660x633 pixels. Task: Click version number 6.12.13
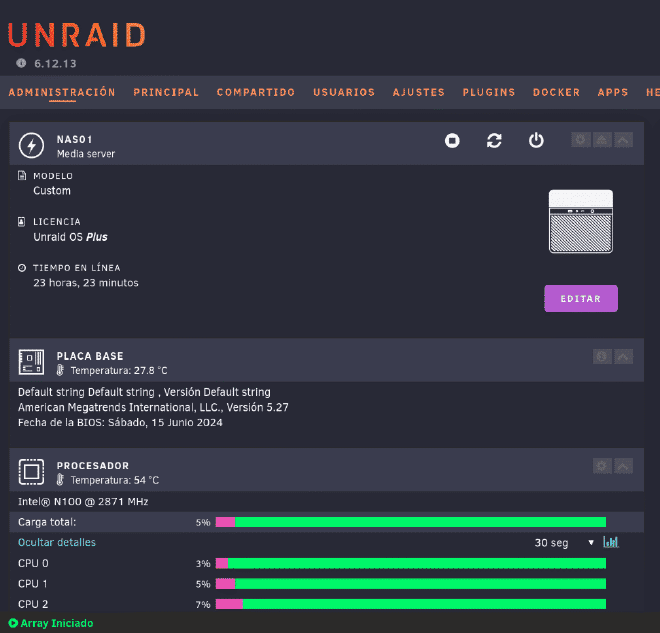[x=55, y=64]
